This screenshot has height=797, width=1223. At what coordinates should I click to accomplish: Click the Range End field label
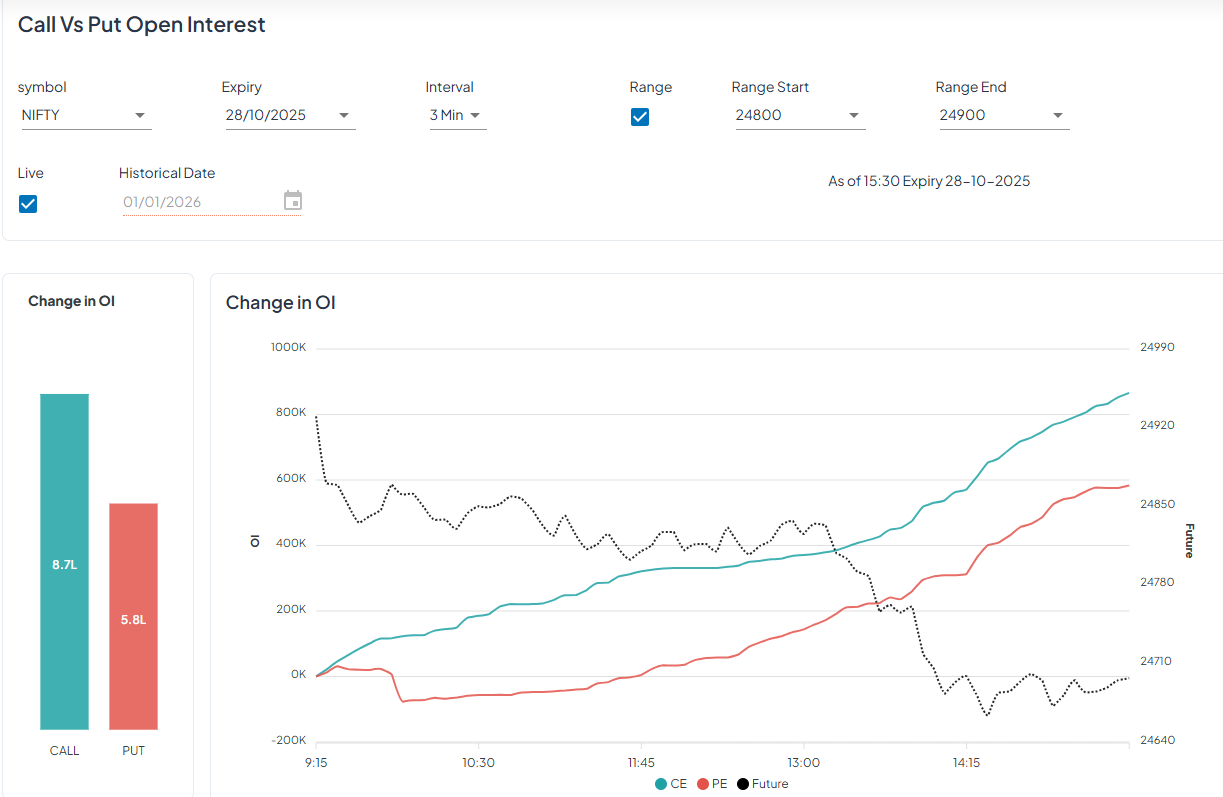coord(971,87)
